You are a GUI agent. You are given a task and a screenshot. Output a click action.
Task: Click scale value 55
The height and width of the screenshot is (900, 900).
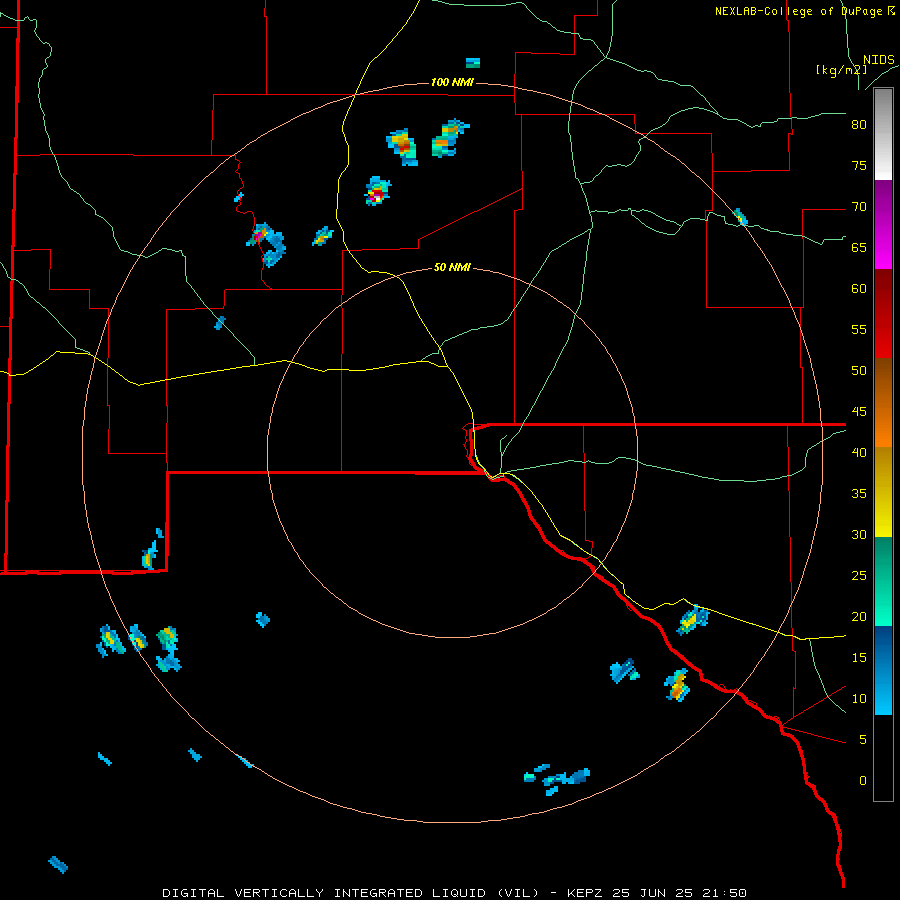tap(859, 329)
